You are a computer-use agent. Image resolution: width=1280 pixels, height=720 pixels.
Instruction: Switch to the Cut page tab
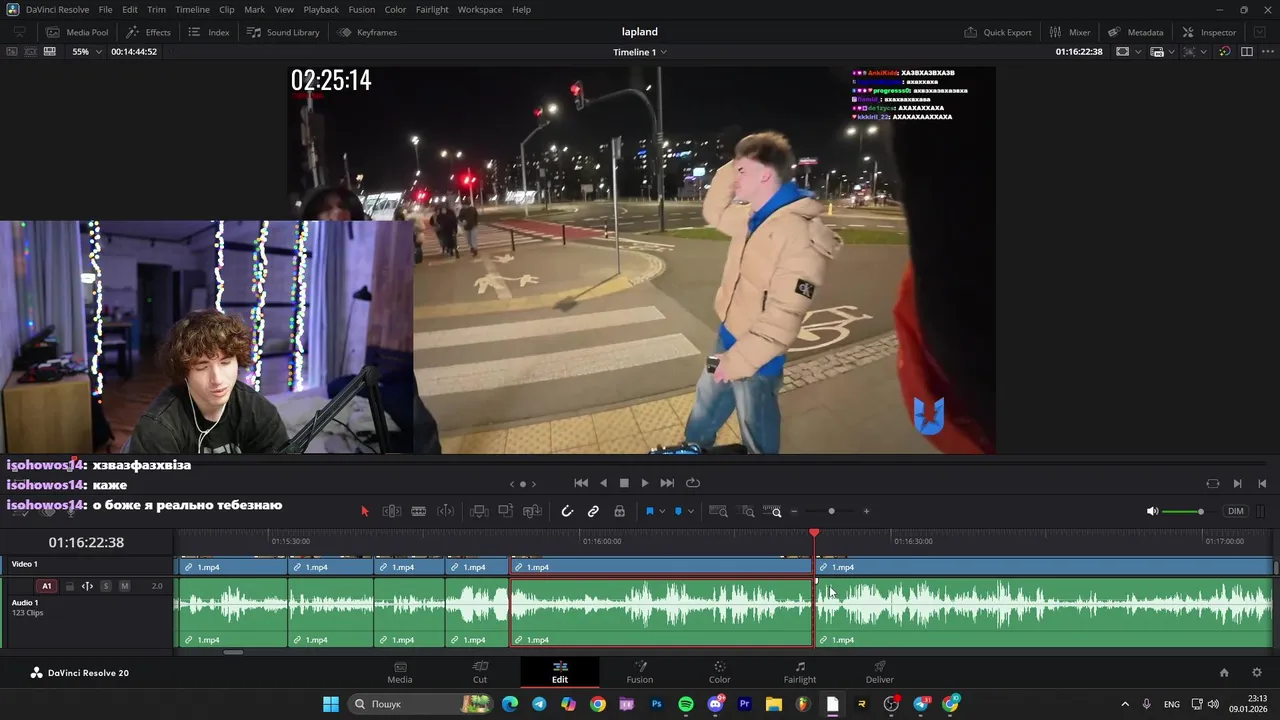(480, 672)
